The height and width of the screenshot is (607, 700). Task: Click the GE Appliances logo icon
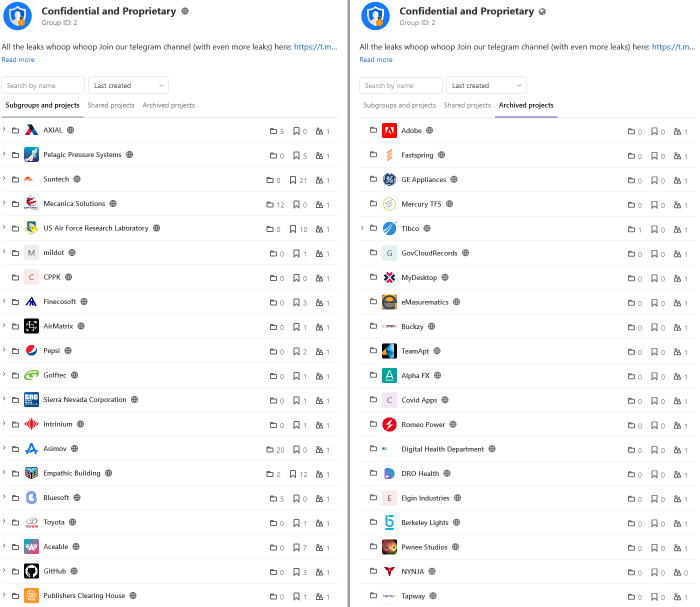click(x=389, y=179)
